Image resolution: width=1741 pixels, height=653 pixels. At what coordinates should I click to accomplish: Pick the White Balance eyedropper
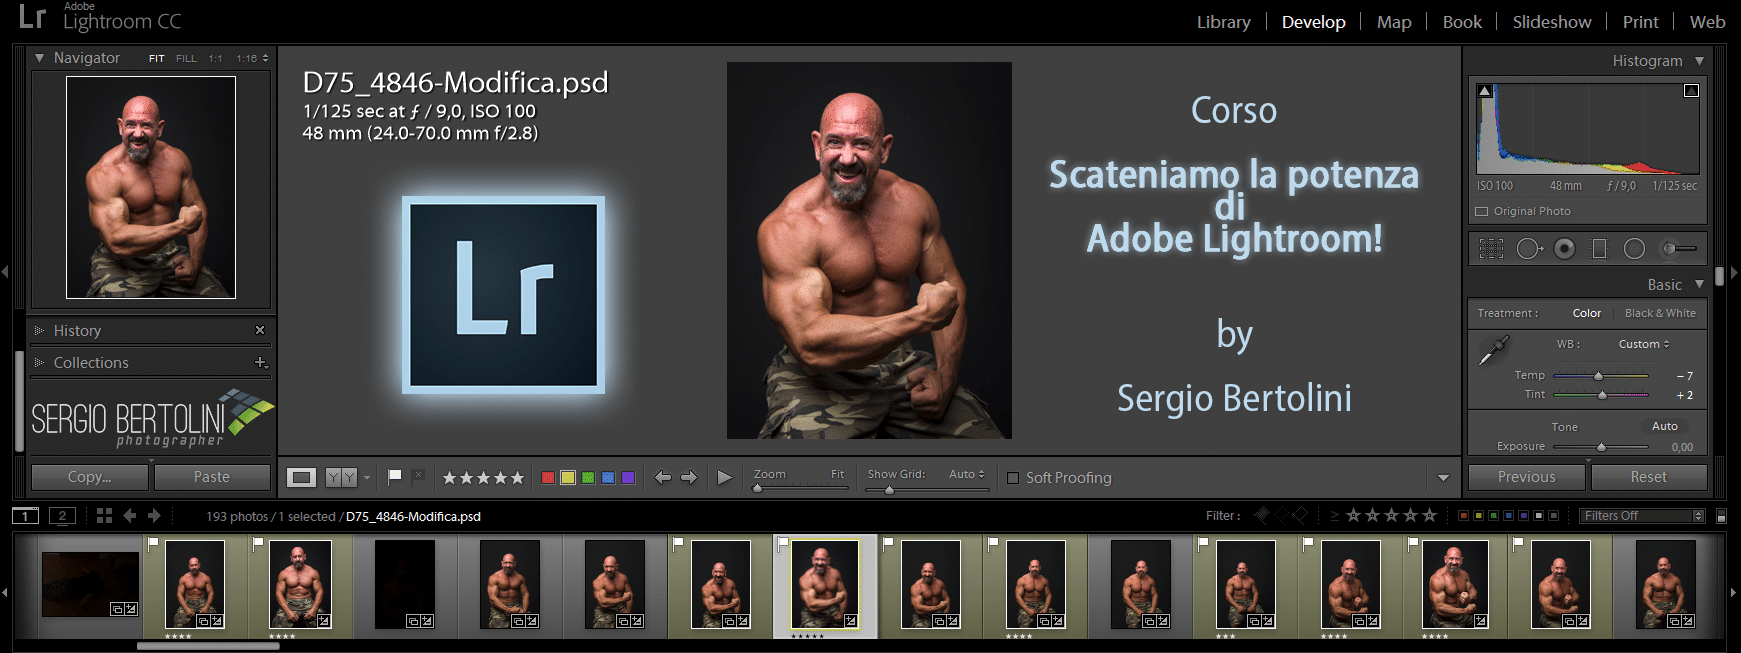tap(1493, 350)
